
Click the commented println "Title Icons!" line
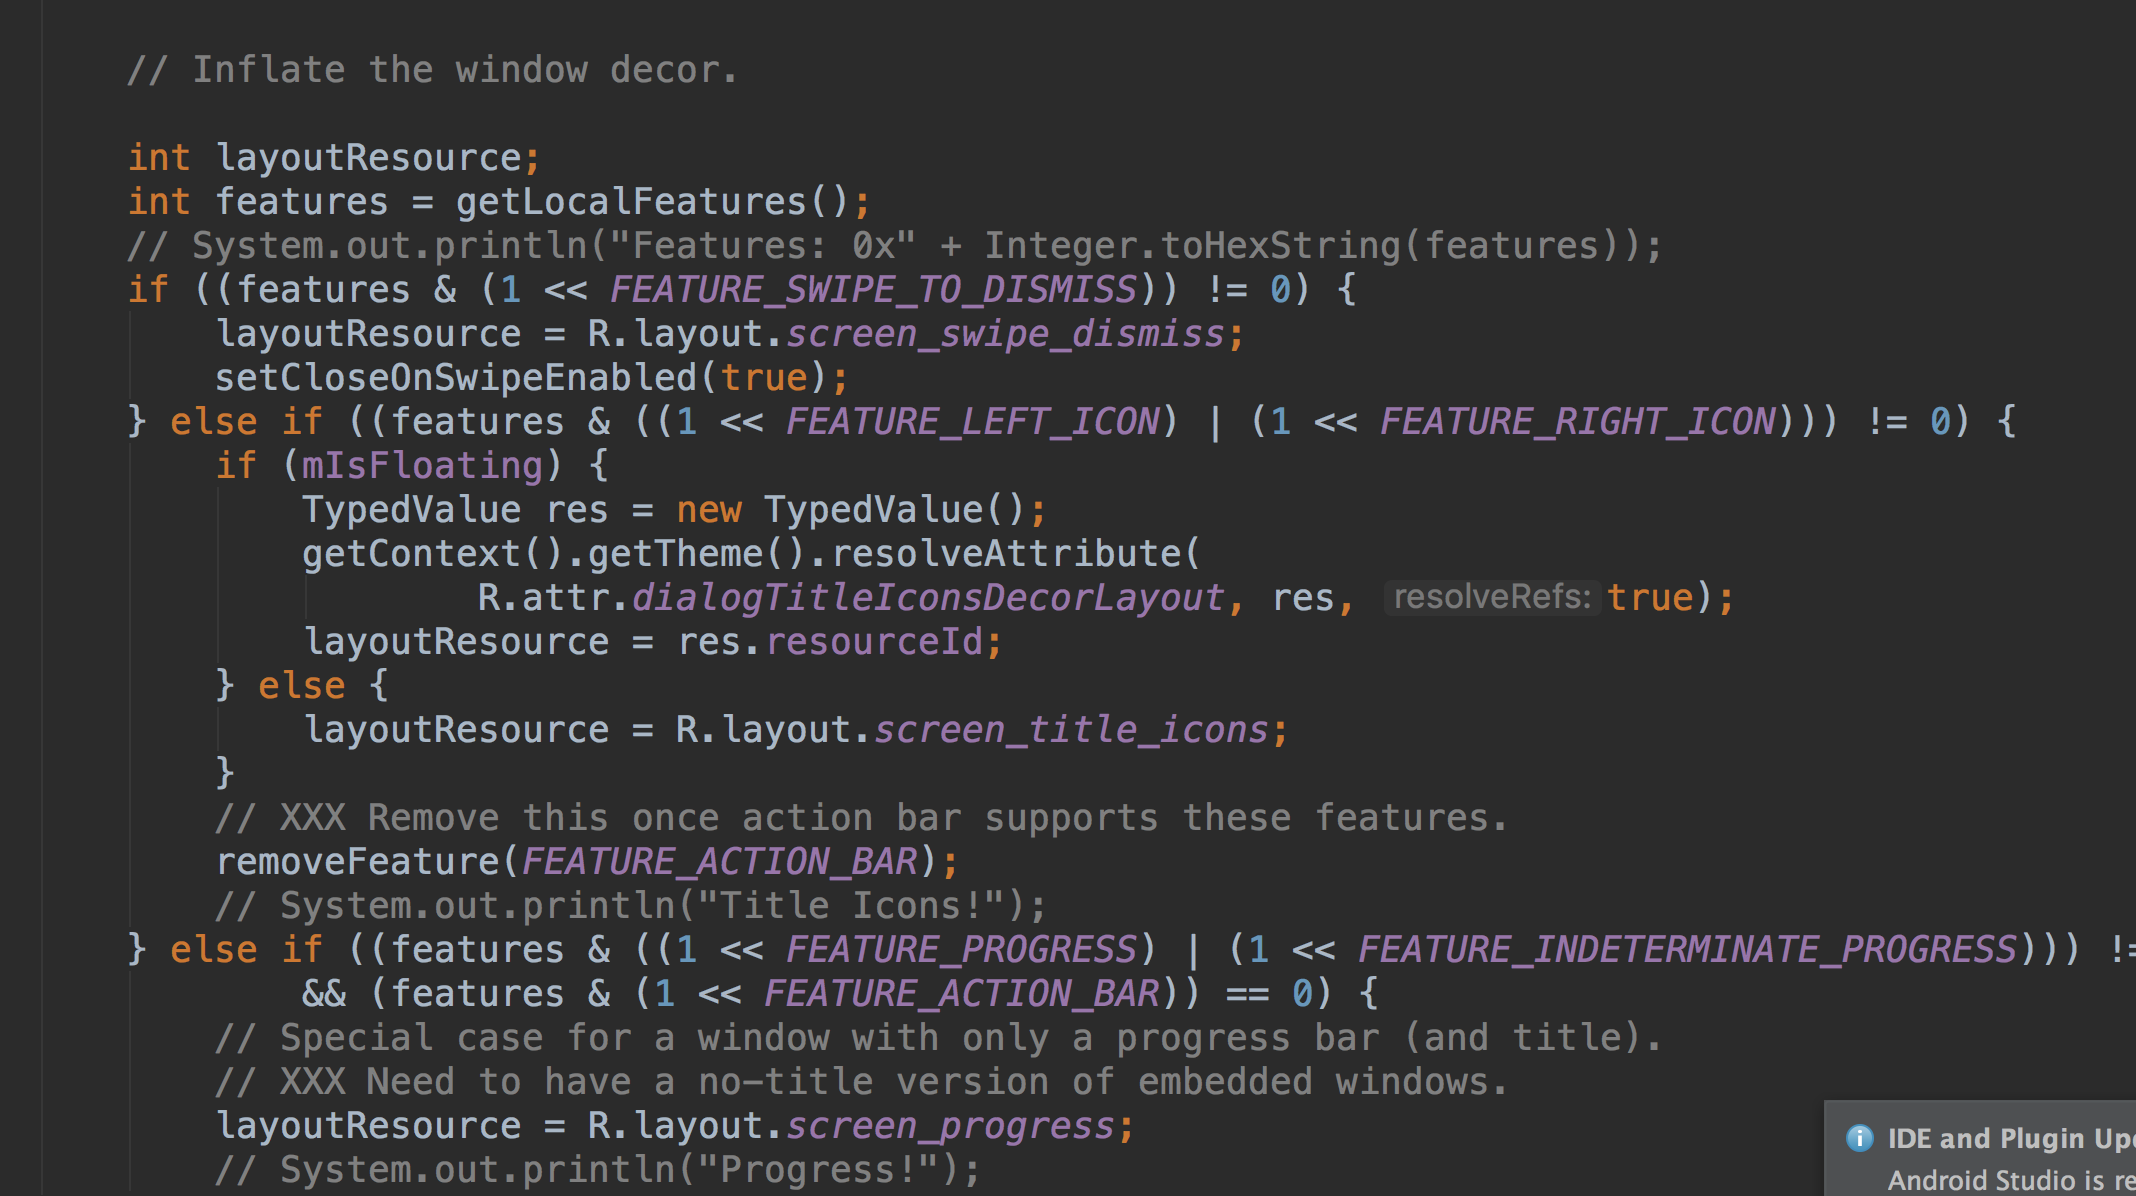[632, 906]
